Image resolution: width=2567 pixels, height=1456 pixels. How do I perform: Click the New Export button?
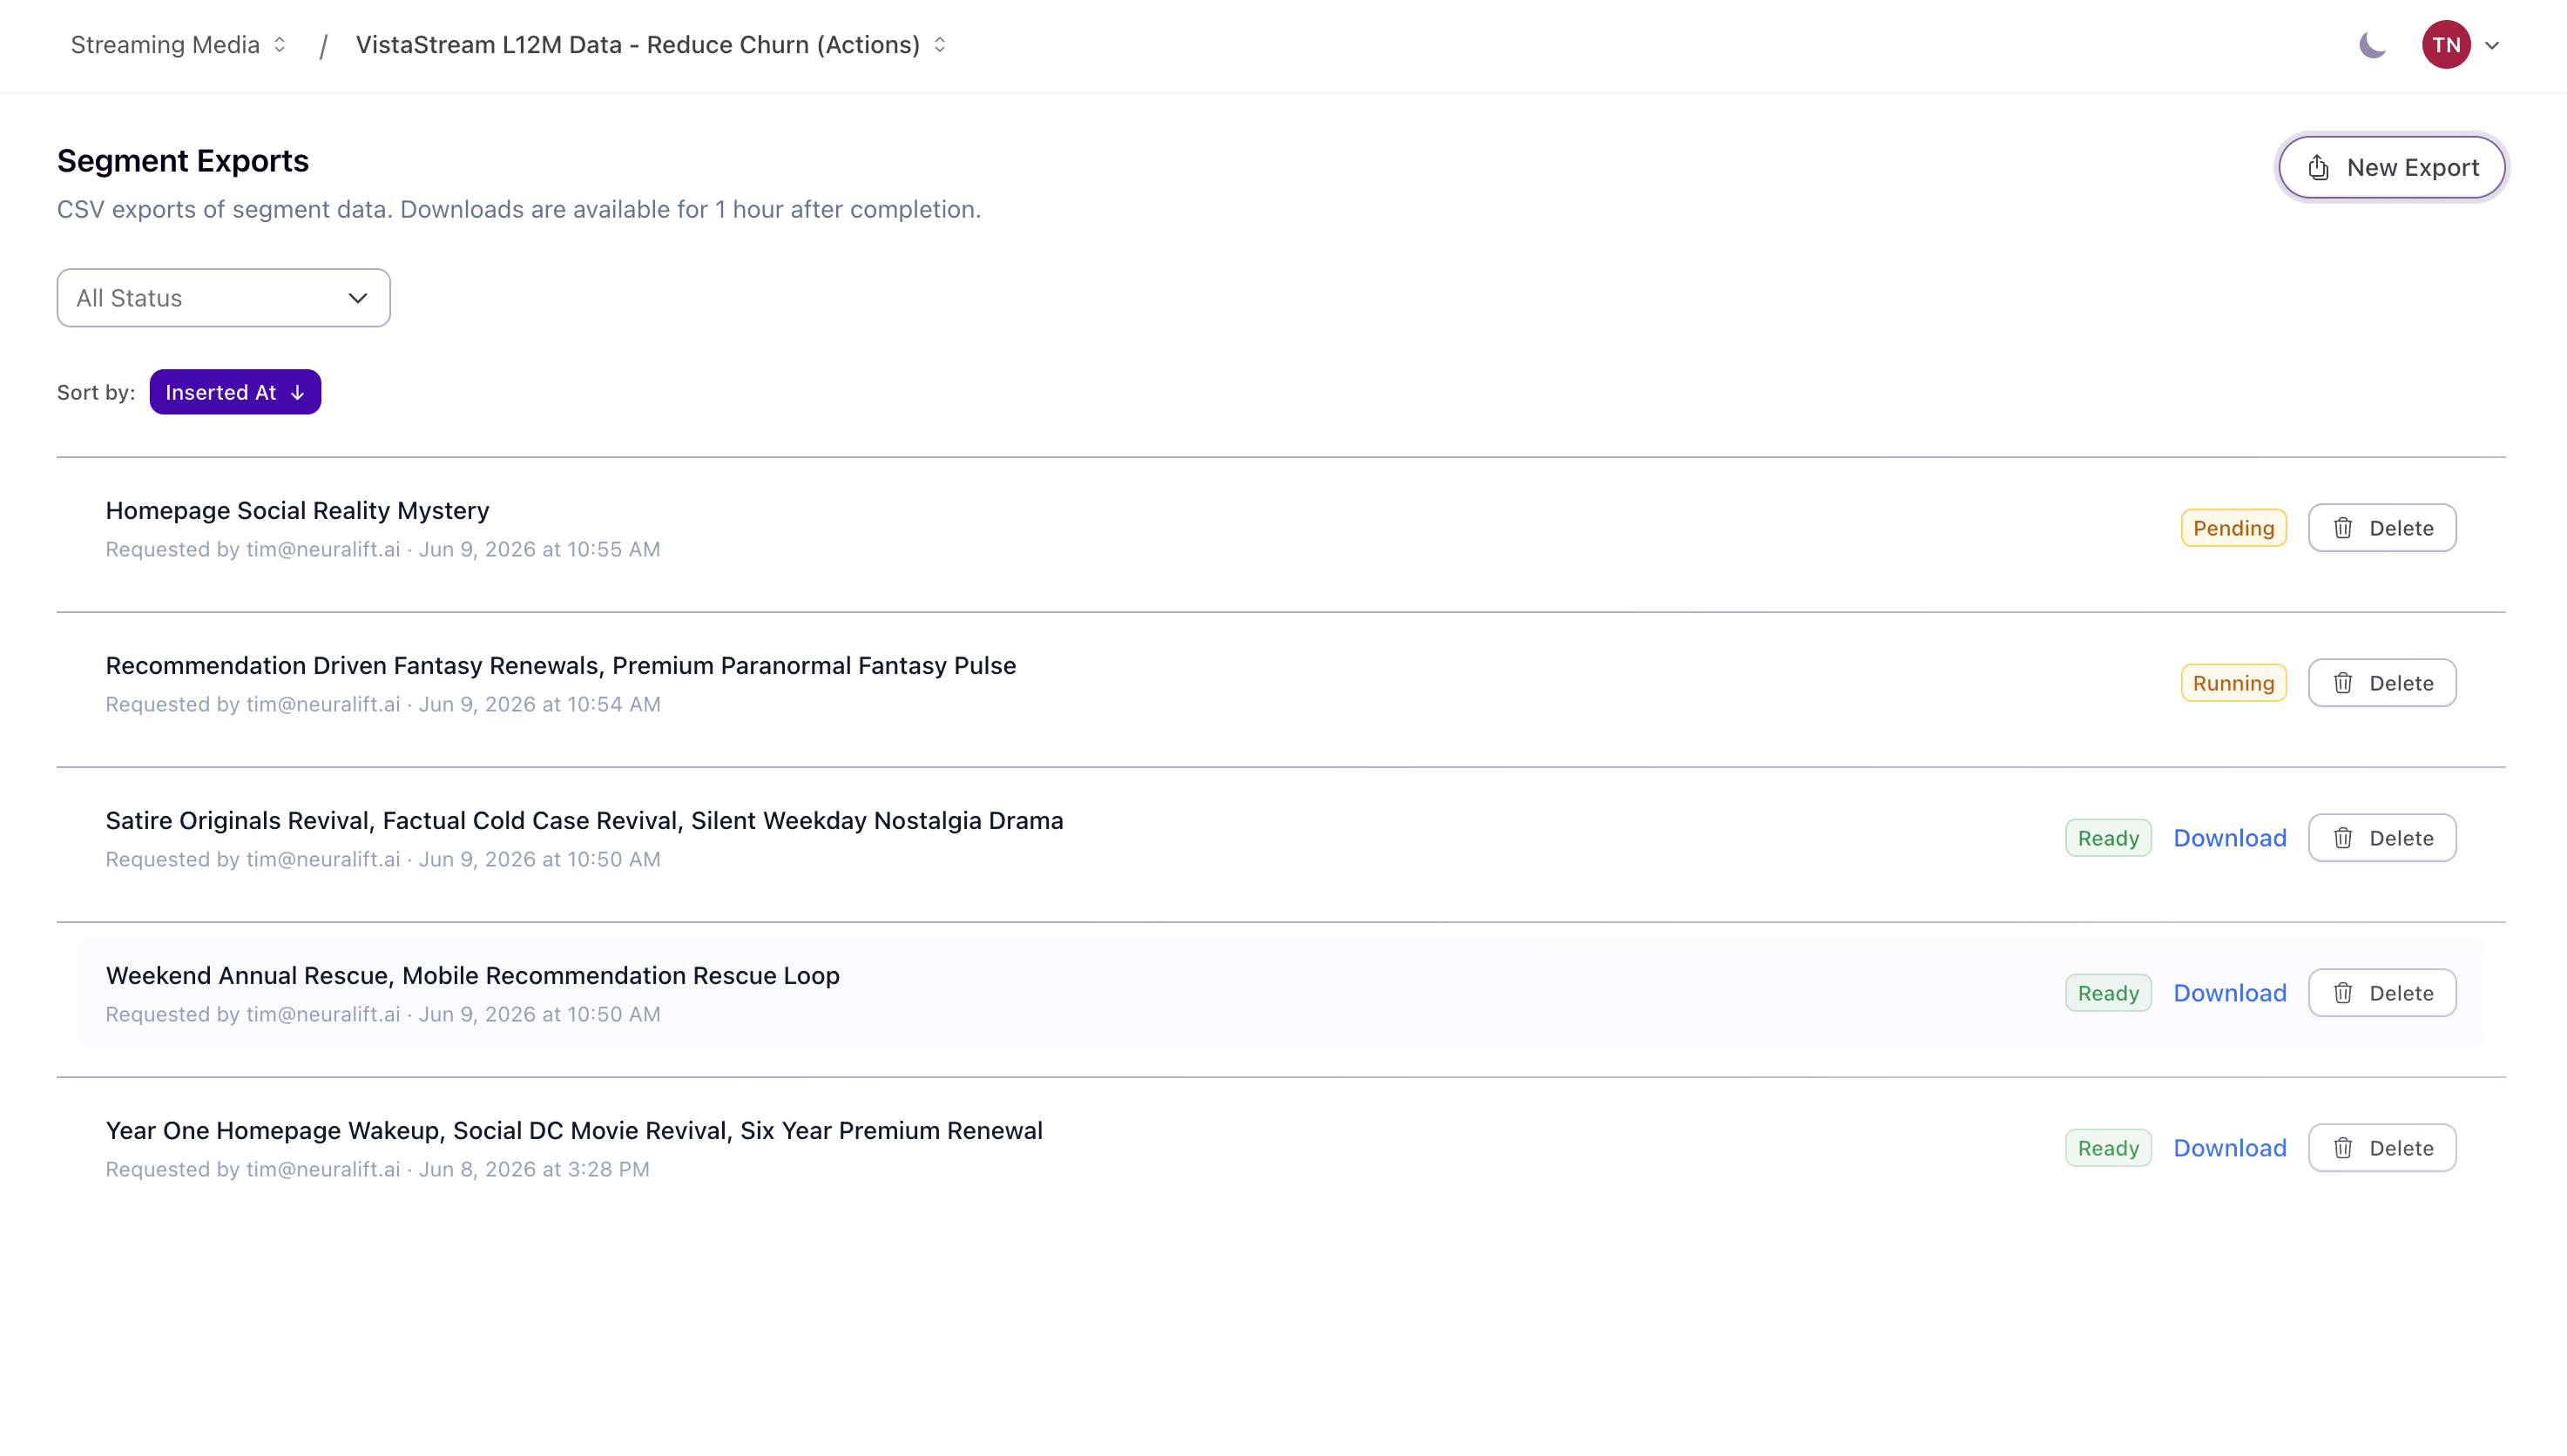tap(2391, 167)
